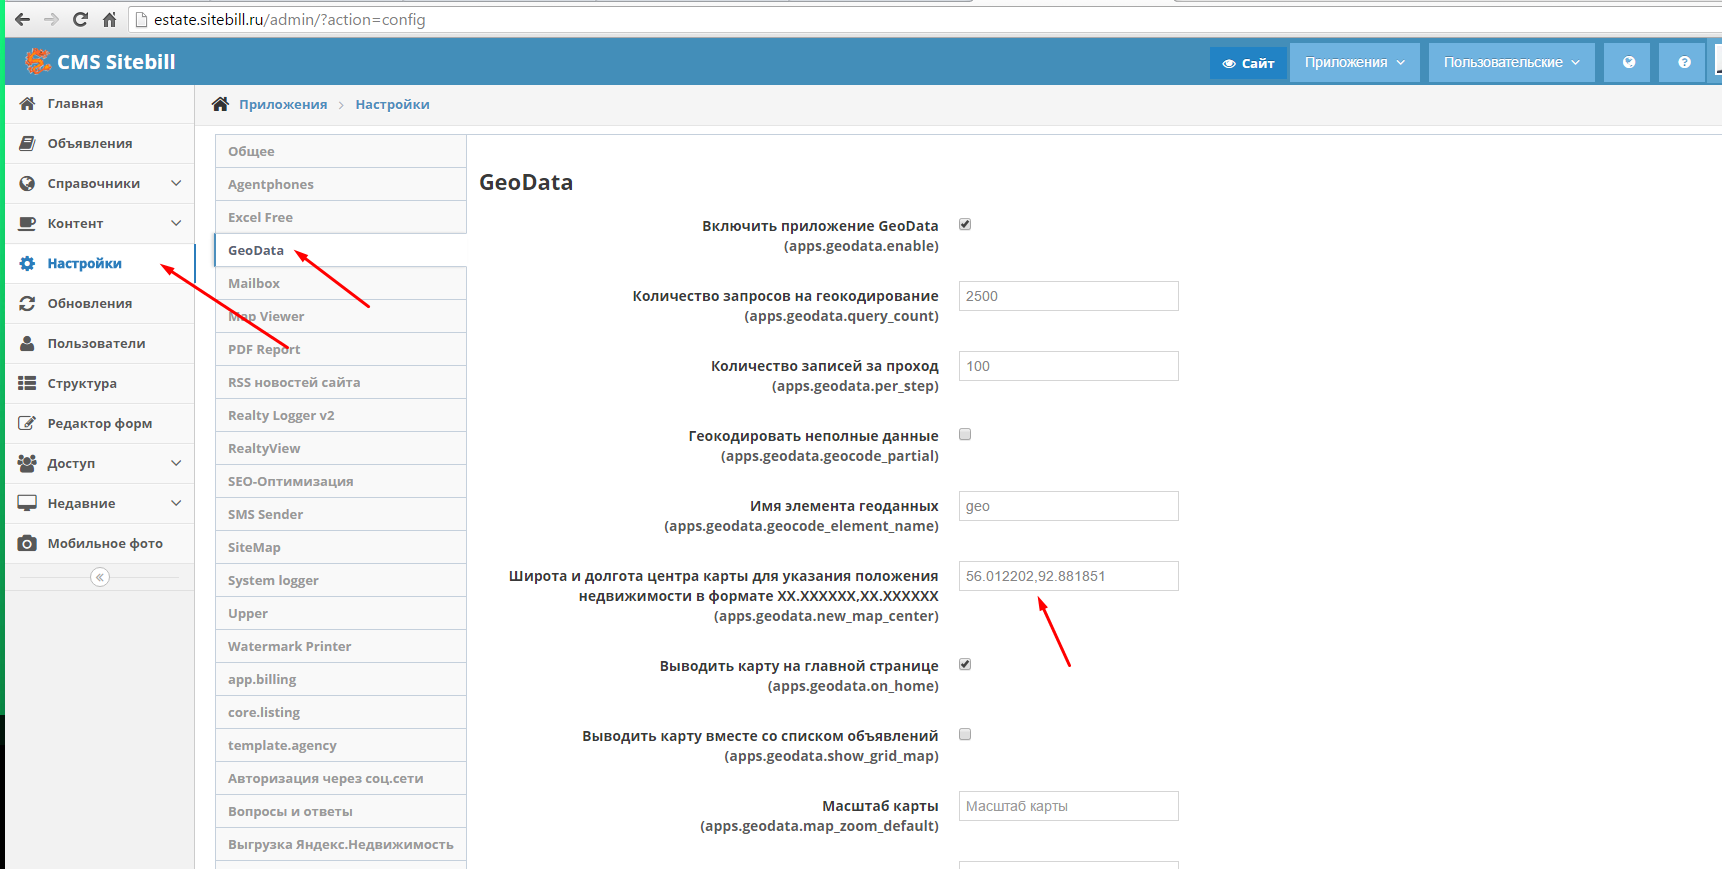Click the Контент coffee cup icon
Screen dimensions: 1722x869
point(27,223)
